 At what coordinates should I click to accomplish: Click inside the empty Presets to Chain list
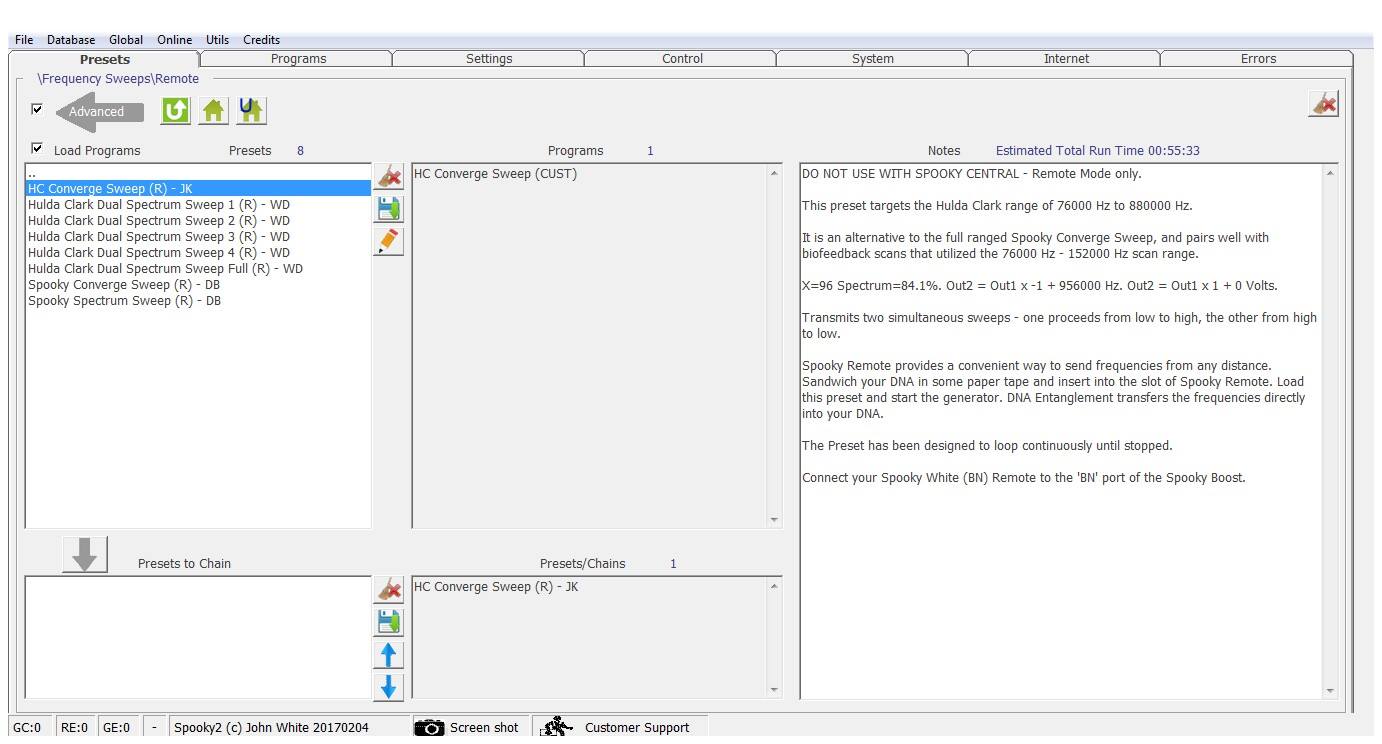(x=198, y=637)
